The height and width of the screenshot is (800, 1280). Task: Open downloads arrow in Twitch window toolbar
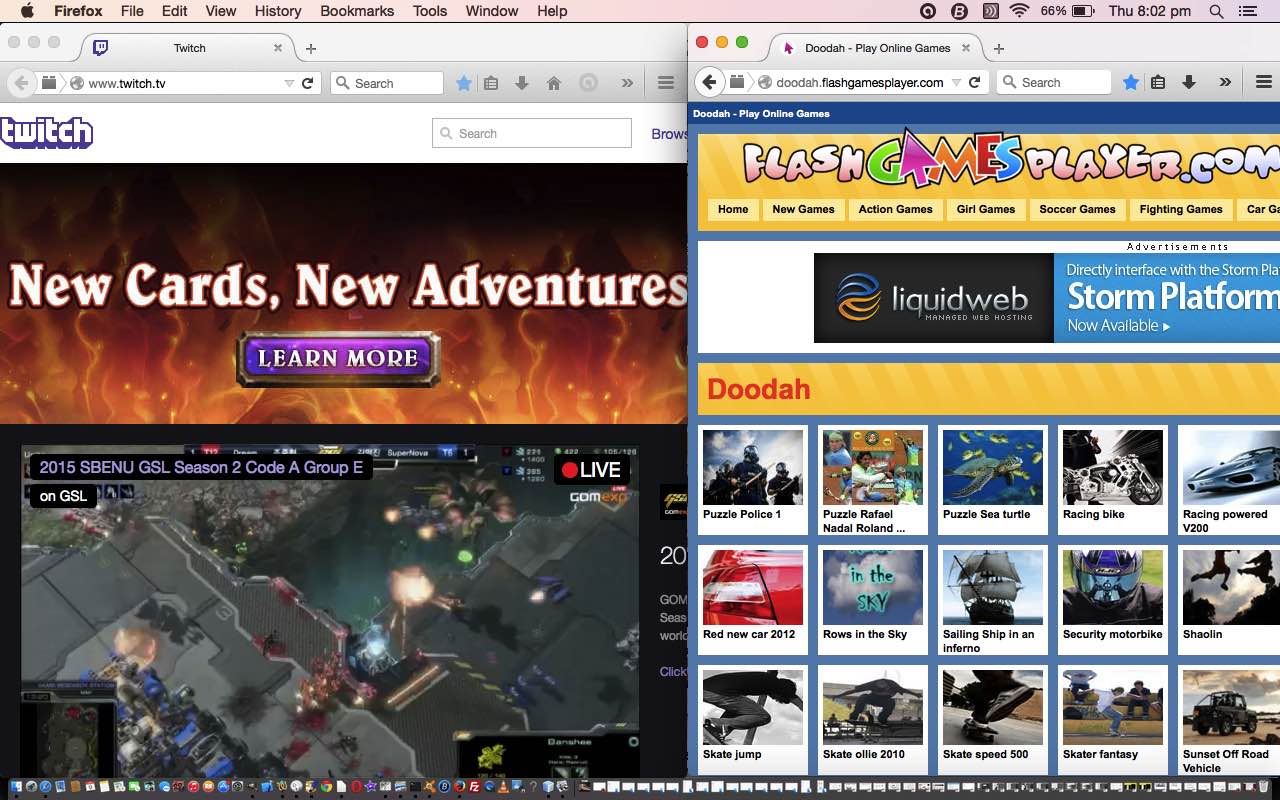click(x=522, y=83)
